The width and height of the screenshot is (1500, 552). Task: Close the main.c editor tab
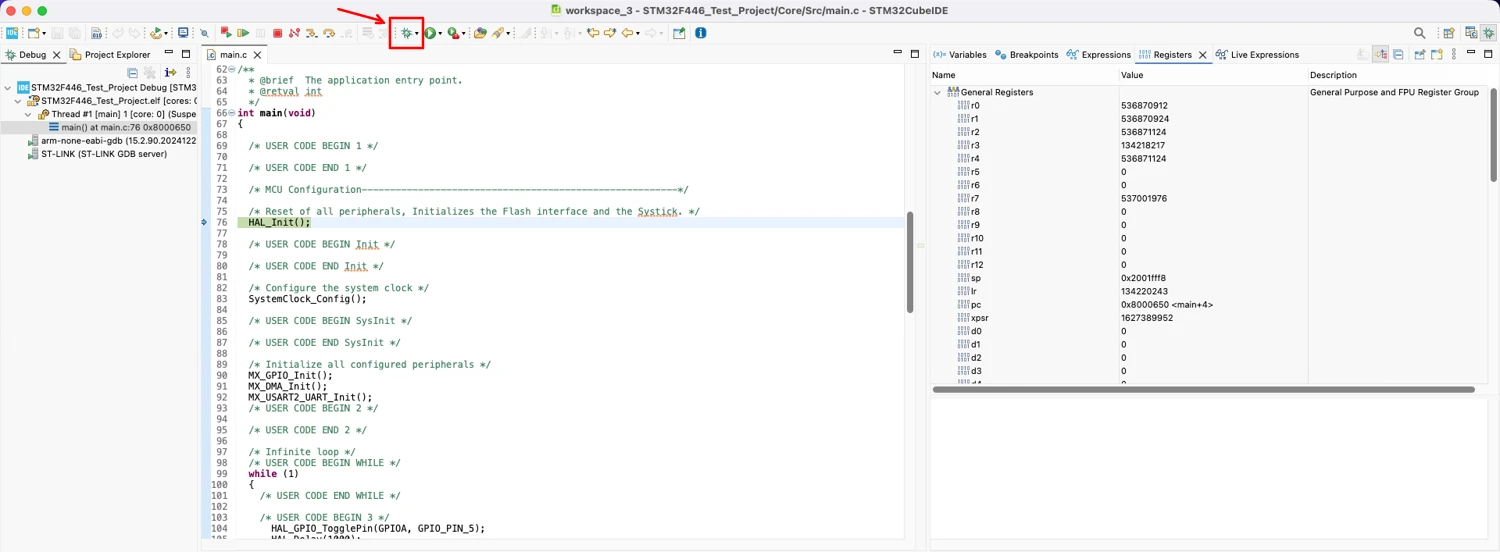[257, 55]
